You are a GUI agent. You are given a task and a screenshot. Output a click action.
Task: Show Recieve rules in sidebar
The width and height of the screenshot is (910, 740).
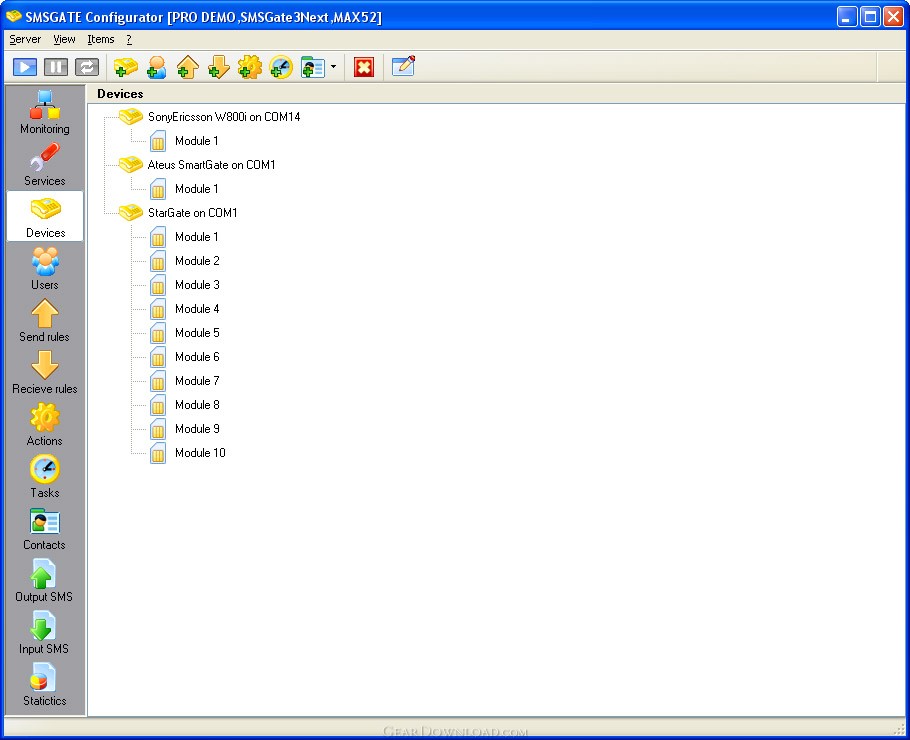click(45, 373)
